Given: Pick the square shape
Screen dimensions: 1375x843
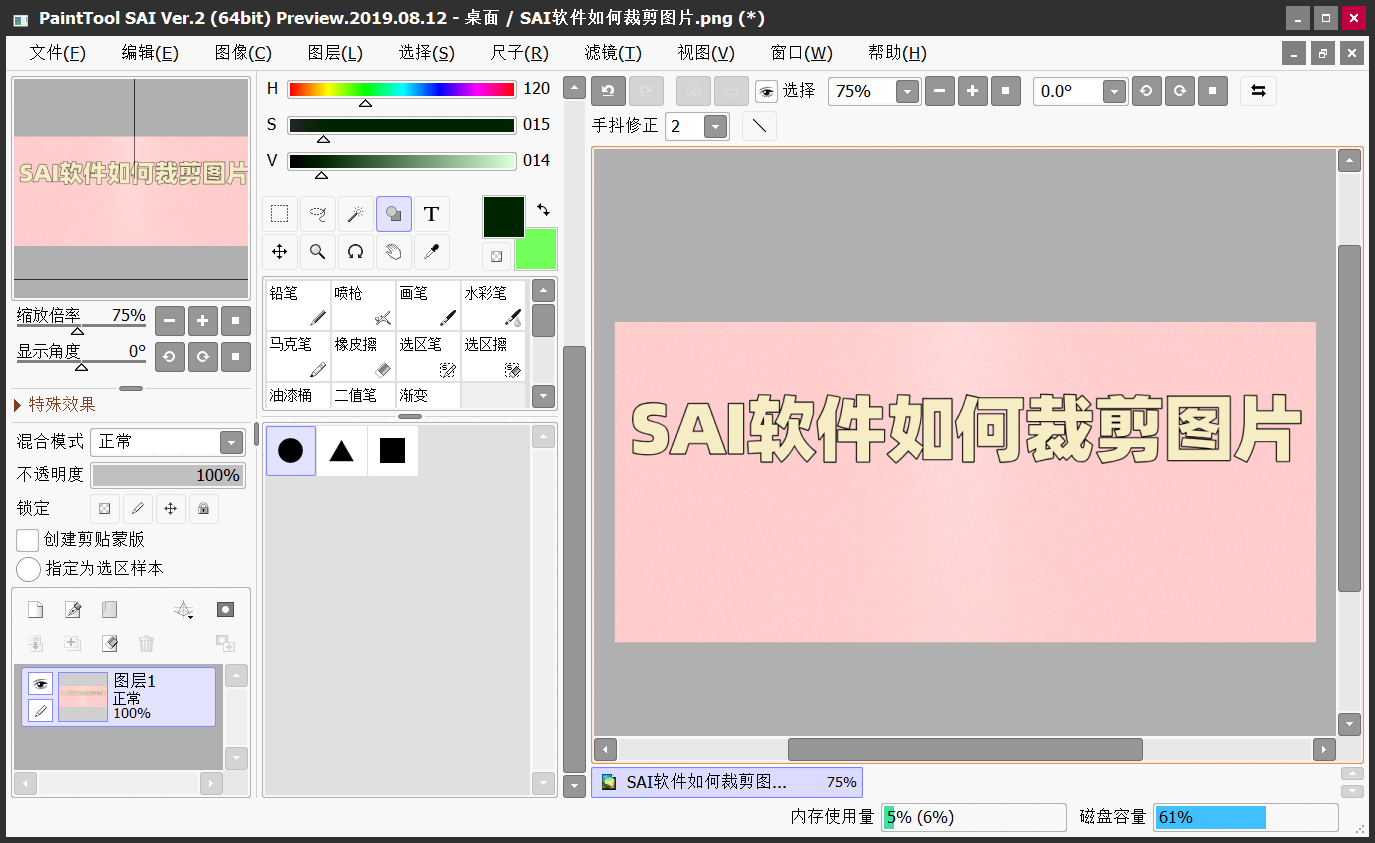Looking at the screenshot, I should point(392,451).
